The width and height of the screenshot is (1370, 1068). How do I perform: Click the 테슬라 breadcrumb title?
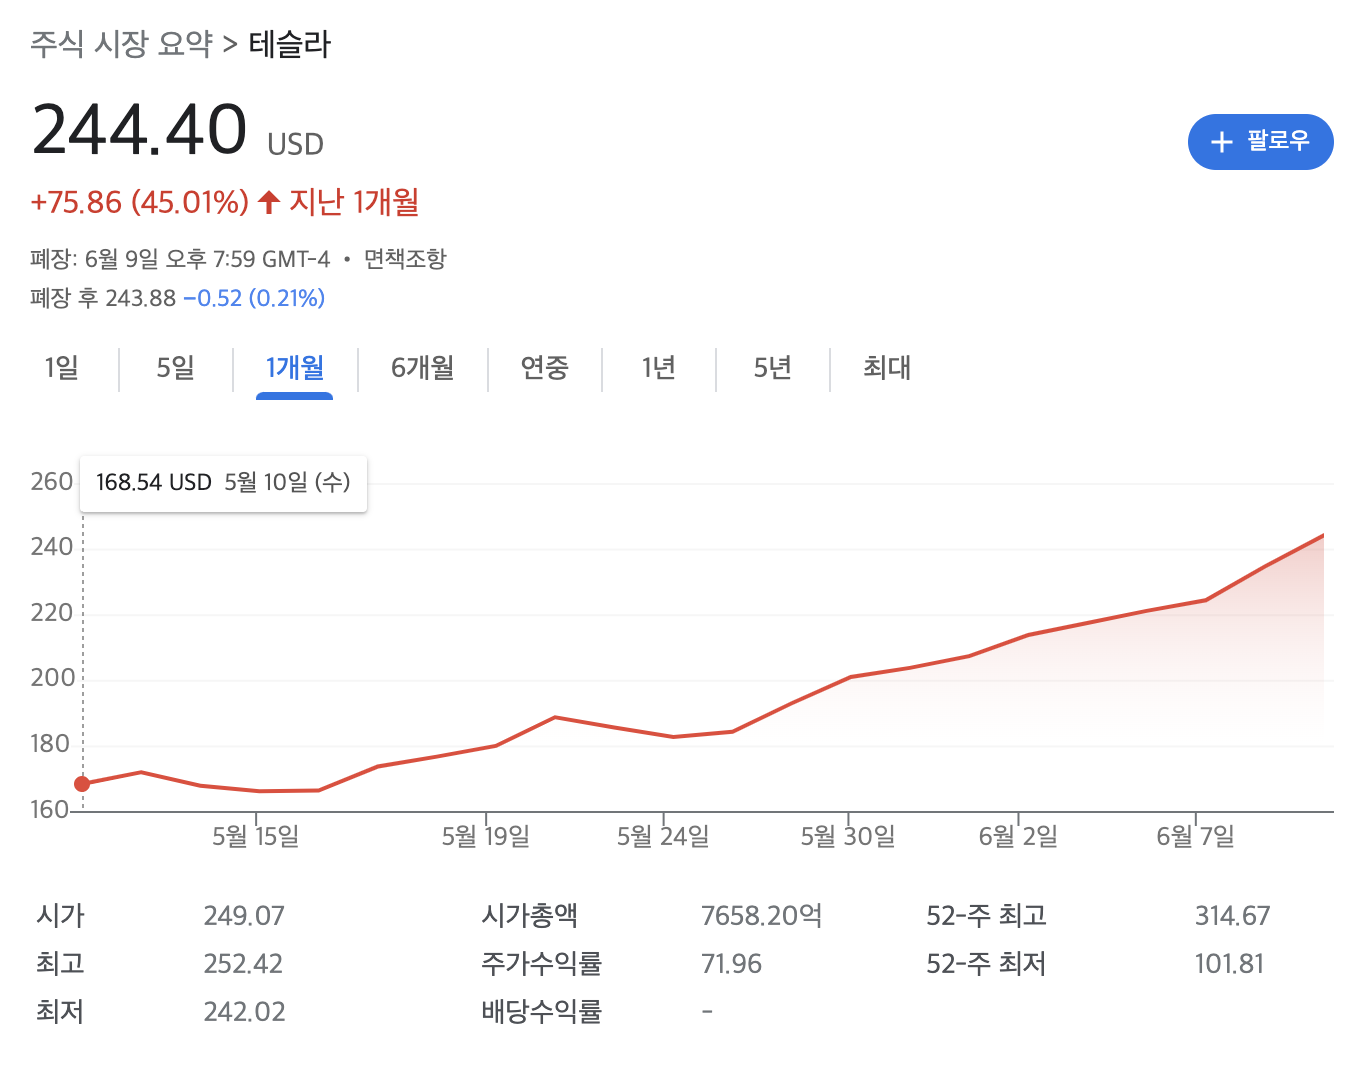coord(290,44)
